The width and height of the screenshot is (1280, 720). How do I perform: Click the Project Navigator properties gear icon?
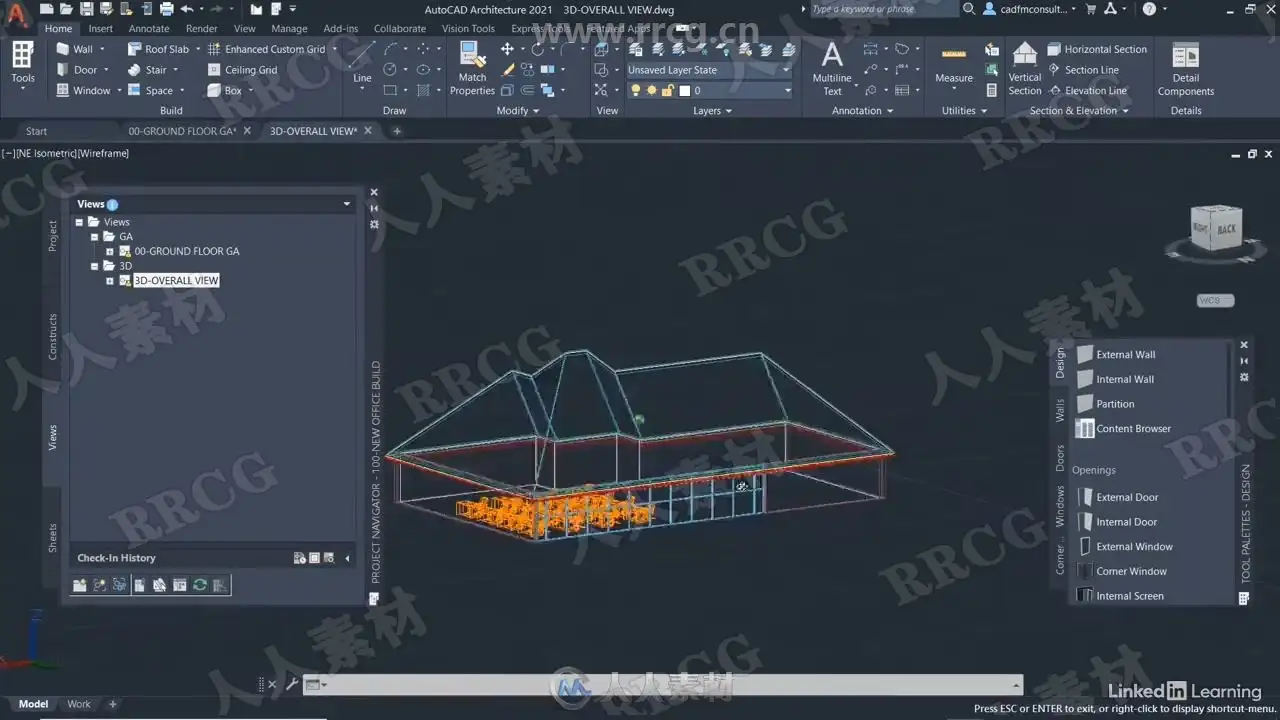click(x=374, y=224)
